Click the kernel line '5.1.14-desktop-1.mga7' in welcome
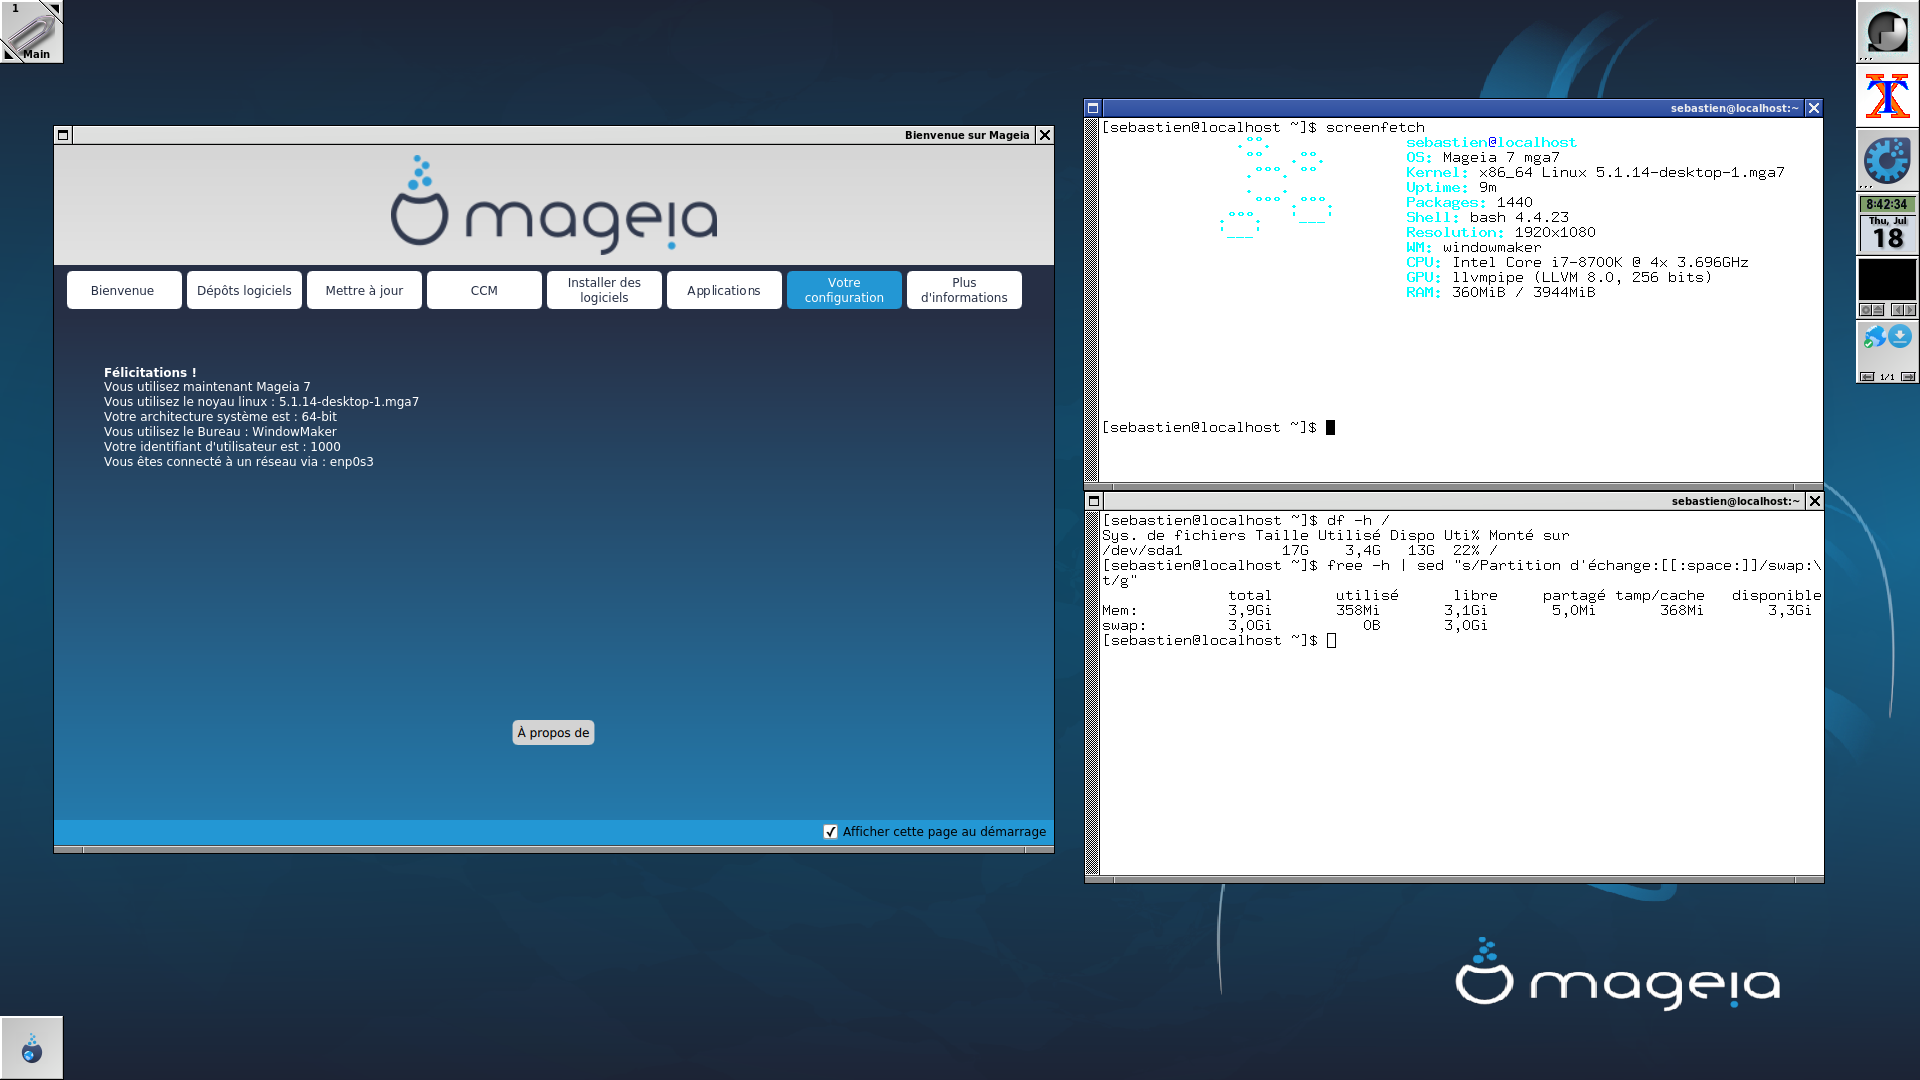This screenshot has height=1080, width=1920. tap(261, 402)
